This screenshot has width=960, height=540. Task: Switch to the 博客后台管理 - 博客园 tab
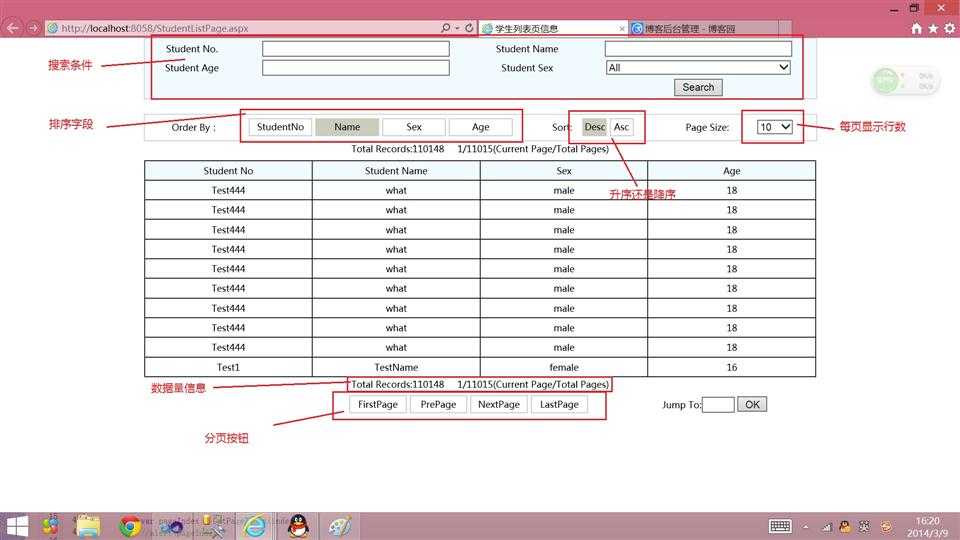pos(704,29)
